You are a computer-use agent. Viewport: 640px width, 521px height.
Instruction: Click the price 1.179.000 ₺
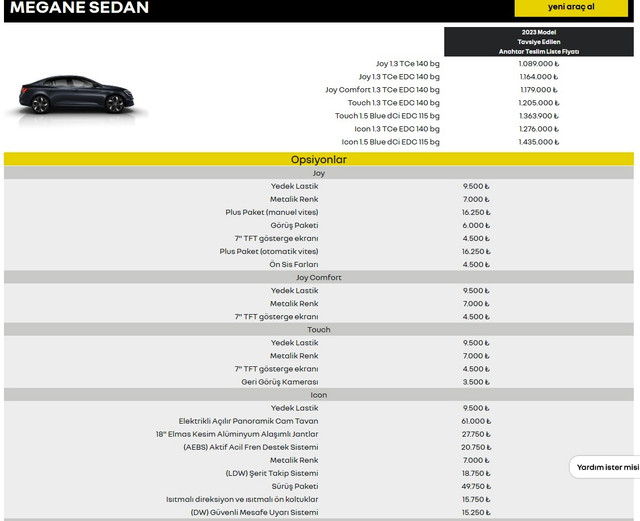(539, 90)
